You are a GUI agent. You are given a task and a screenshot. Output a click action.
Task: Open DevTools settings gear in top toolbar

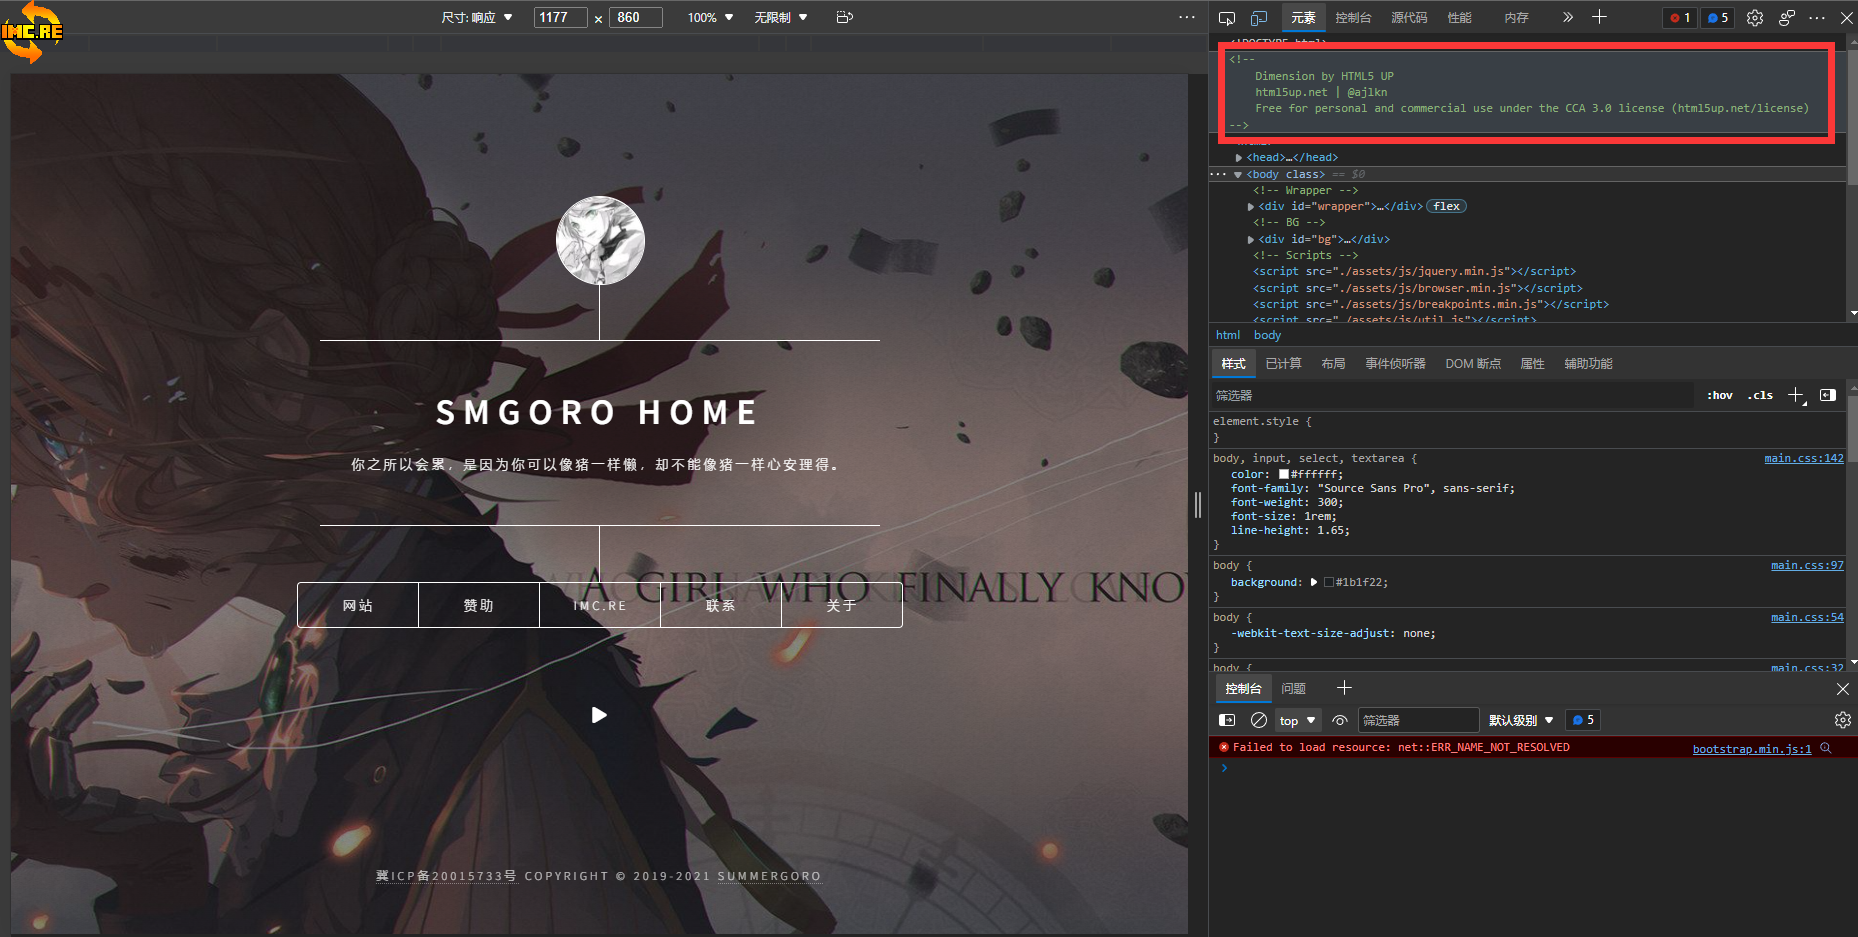coord(1755,18)
